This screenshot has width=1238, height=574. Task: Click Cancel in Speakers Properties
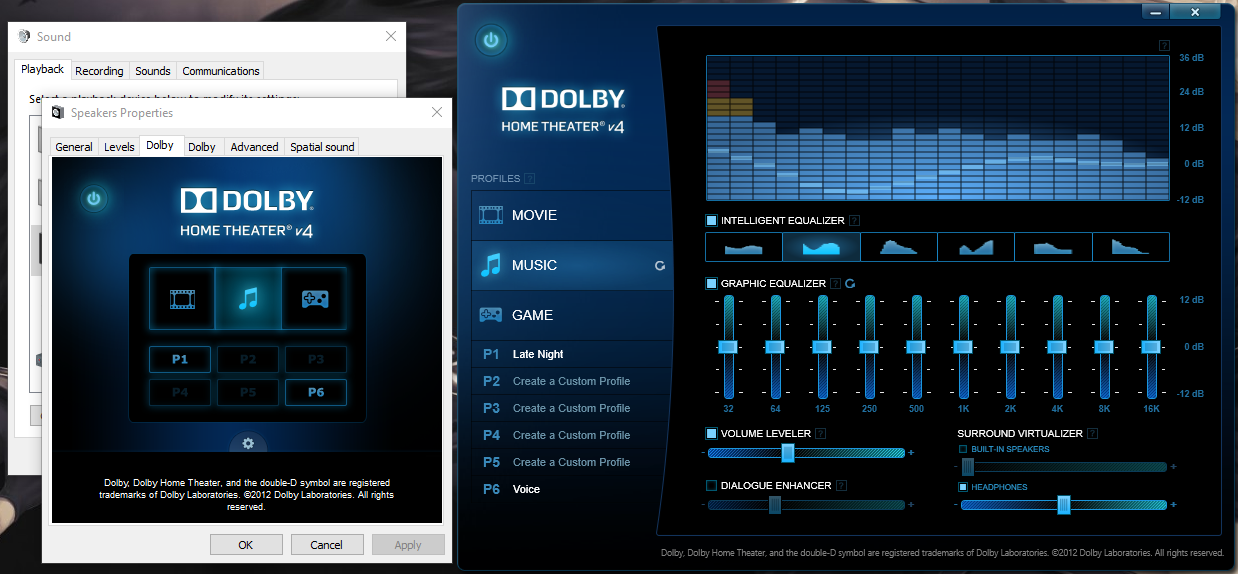327,545
